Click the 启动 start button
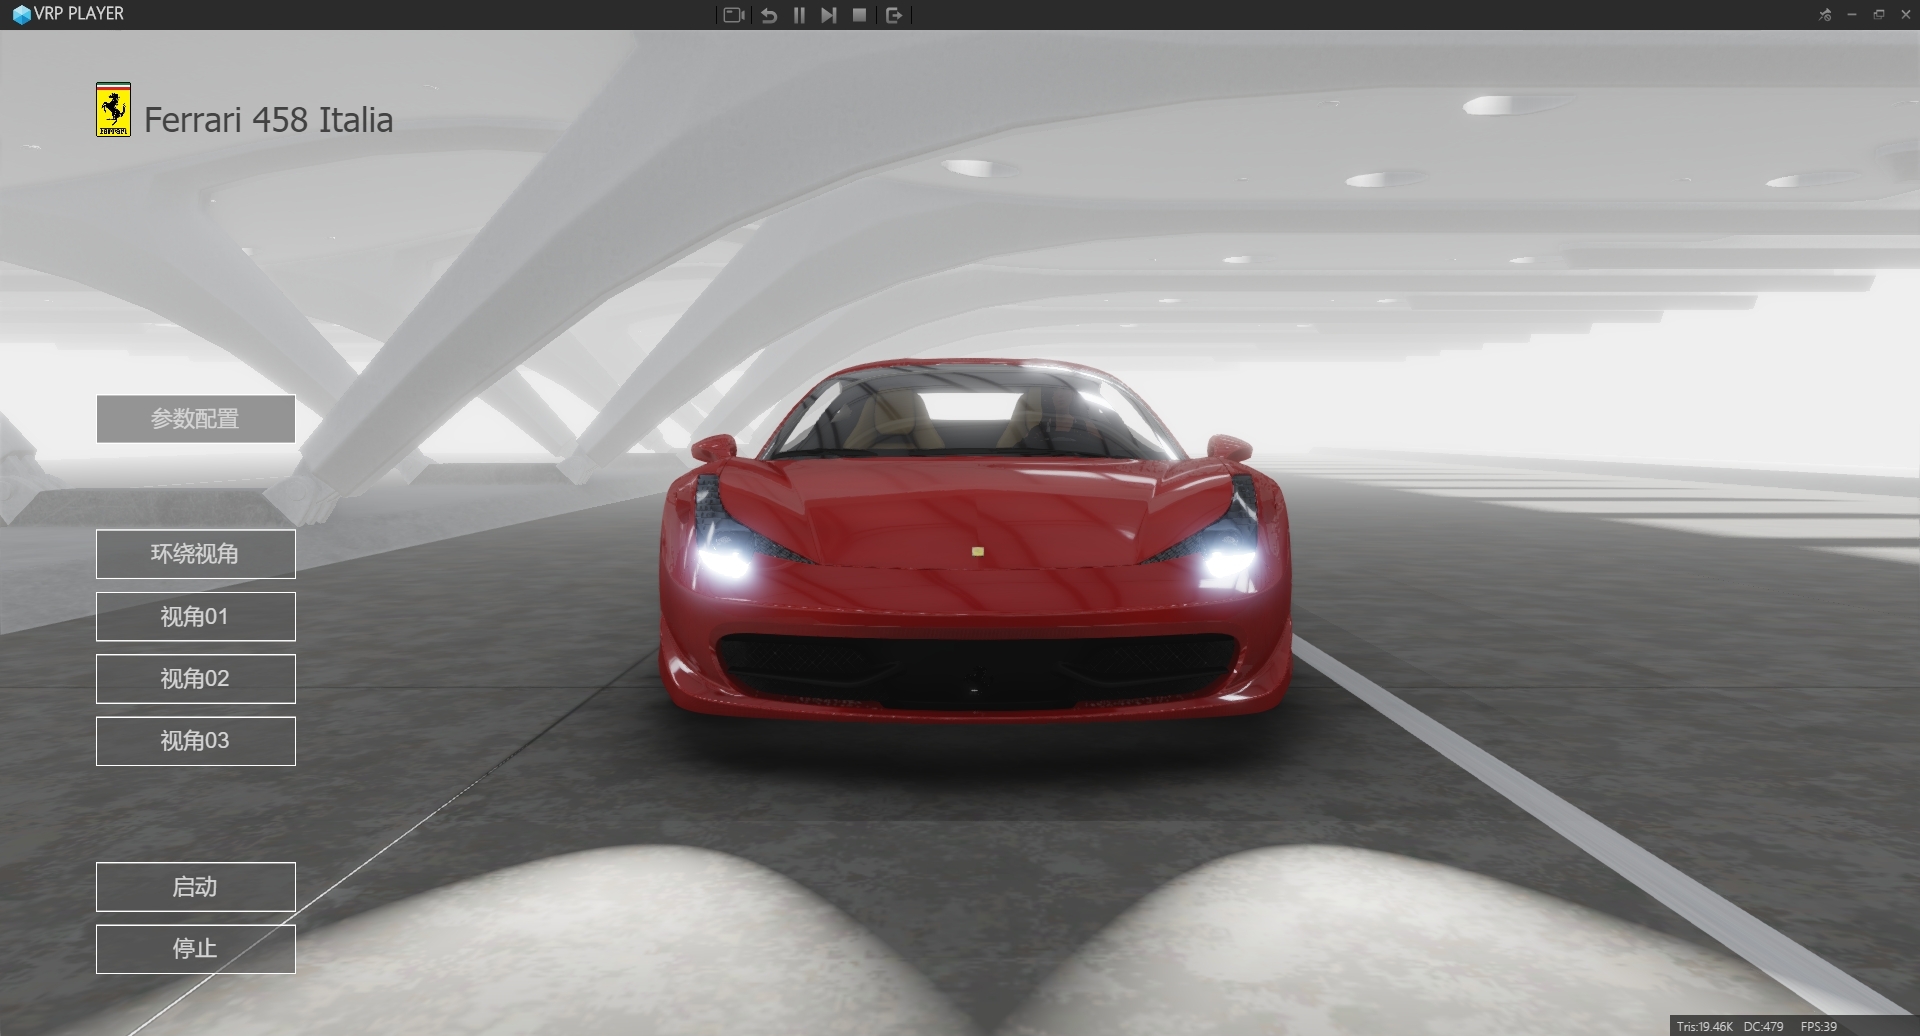Image resolution: width=1920 pixels, height=1036 pixels. [x=196, y=887]
